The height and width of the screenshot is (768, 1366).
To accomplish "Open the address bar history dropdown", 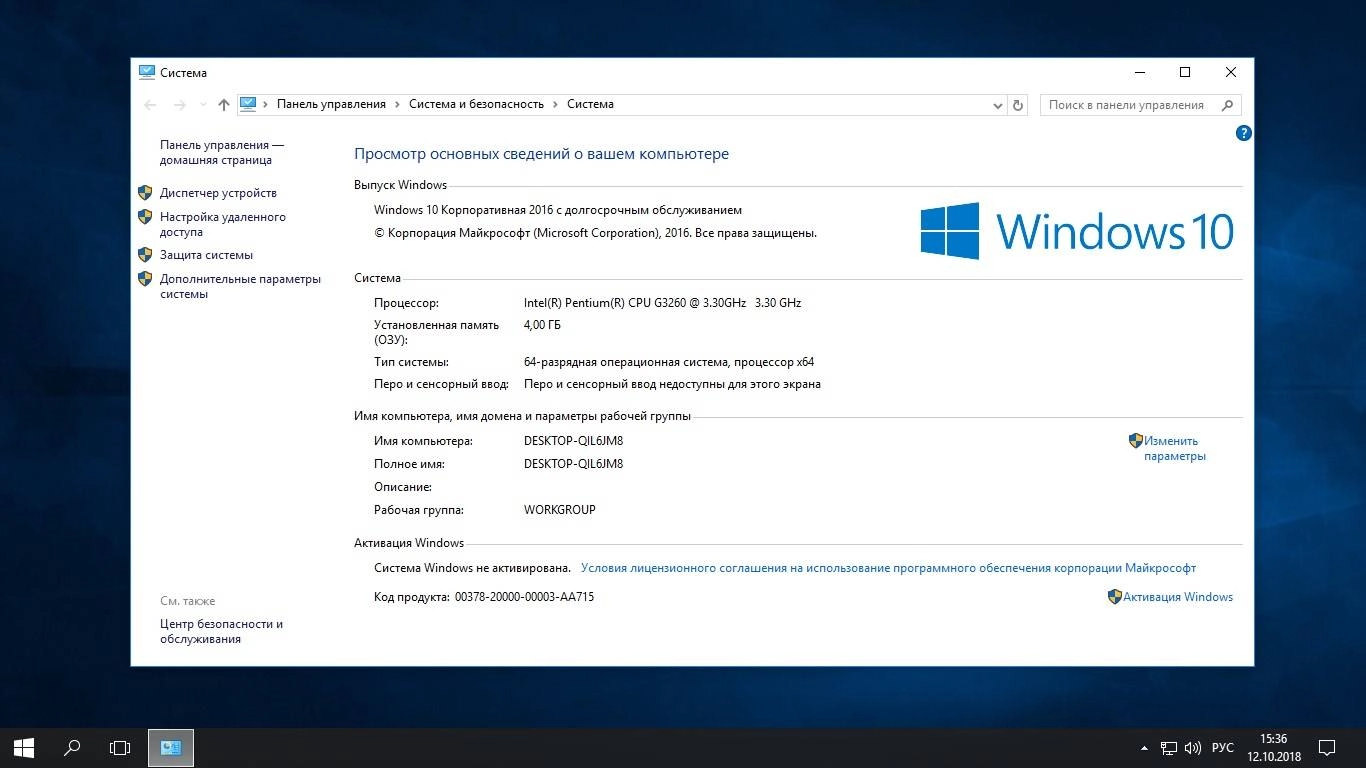I will tap(998, 105).
